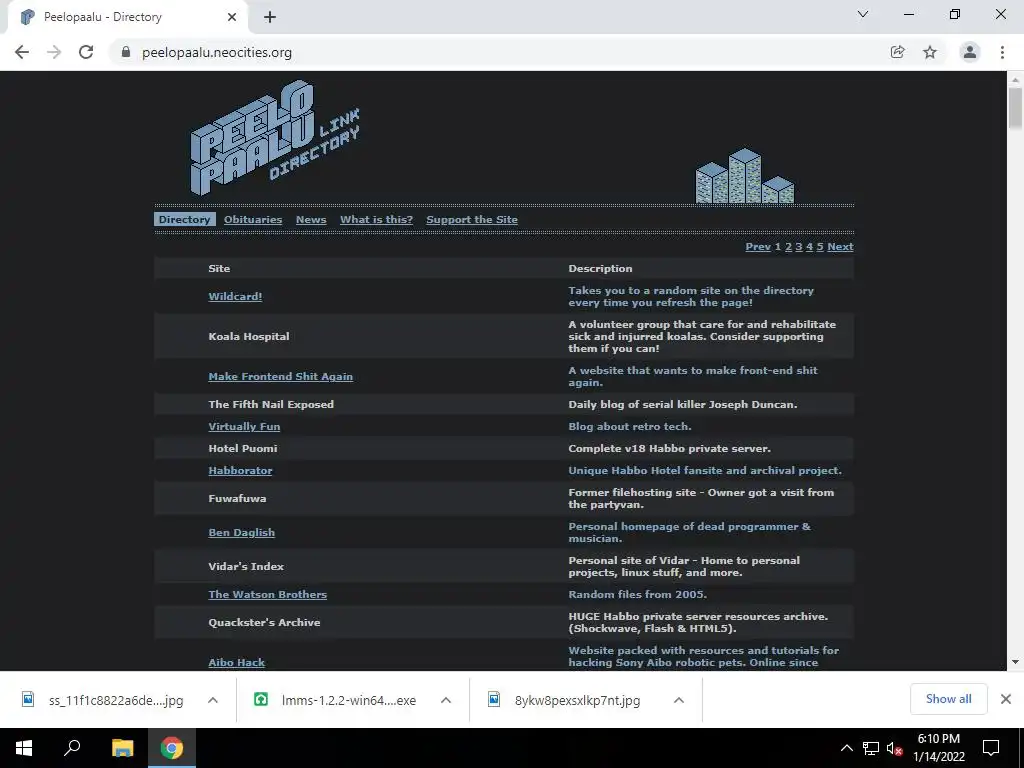This screenshot has height=768, width=1024.
Task: Expand options for ss_11f1c8822a6de jpg download
Action: click(x=212, y=700)
